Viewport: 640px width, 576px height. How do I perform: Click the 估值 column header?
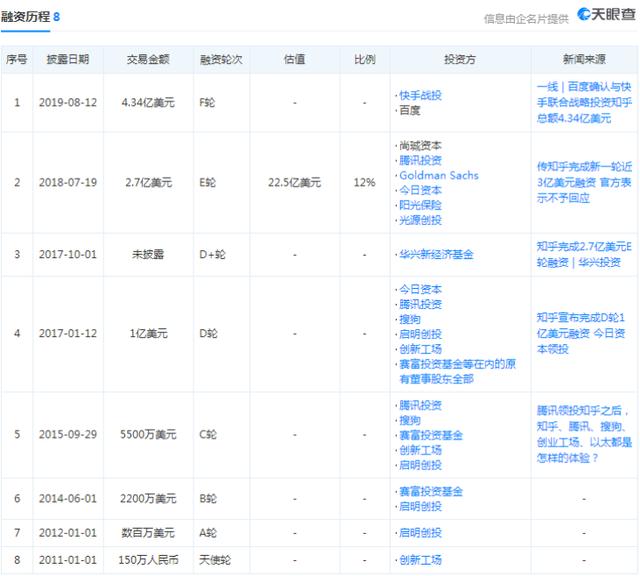294,60
